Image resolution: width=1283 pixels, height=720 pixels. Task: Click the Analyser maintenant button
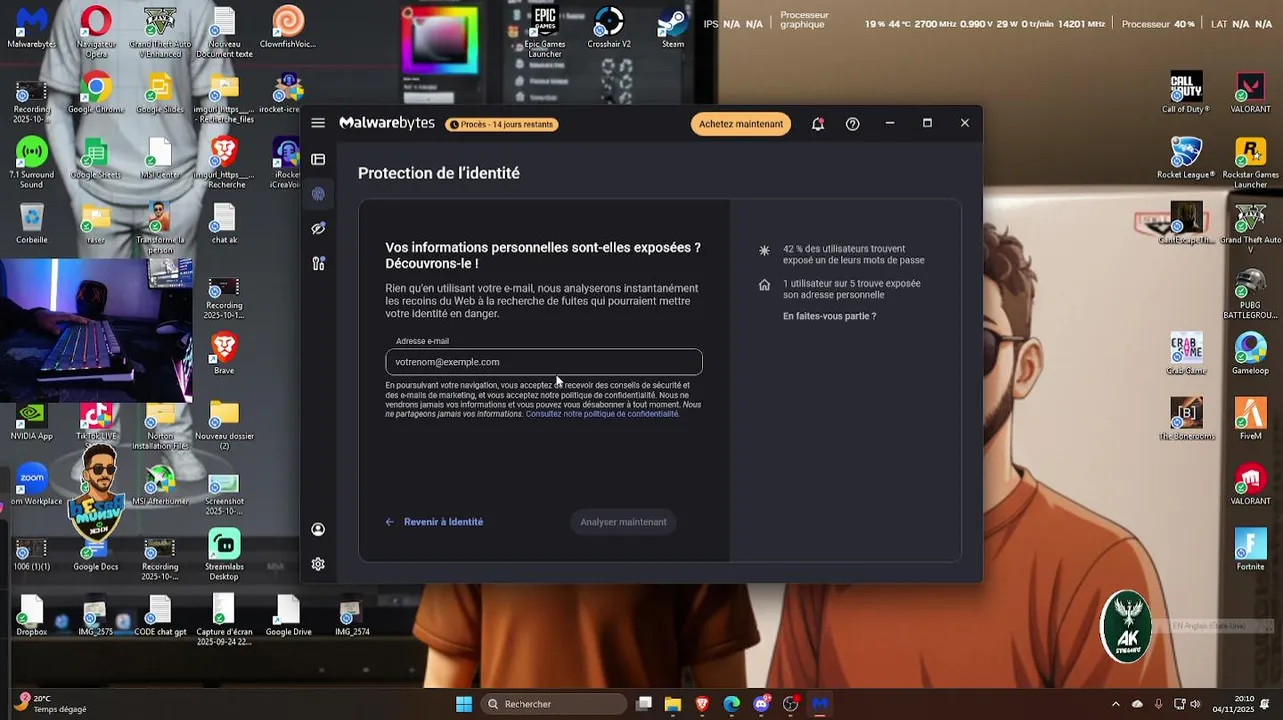tap(623, 522)
